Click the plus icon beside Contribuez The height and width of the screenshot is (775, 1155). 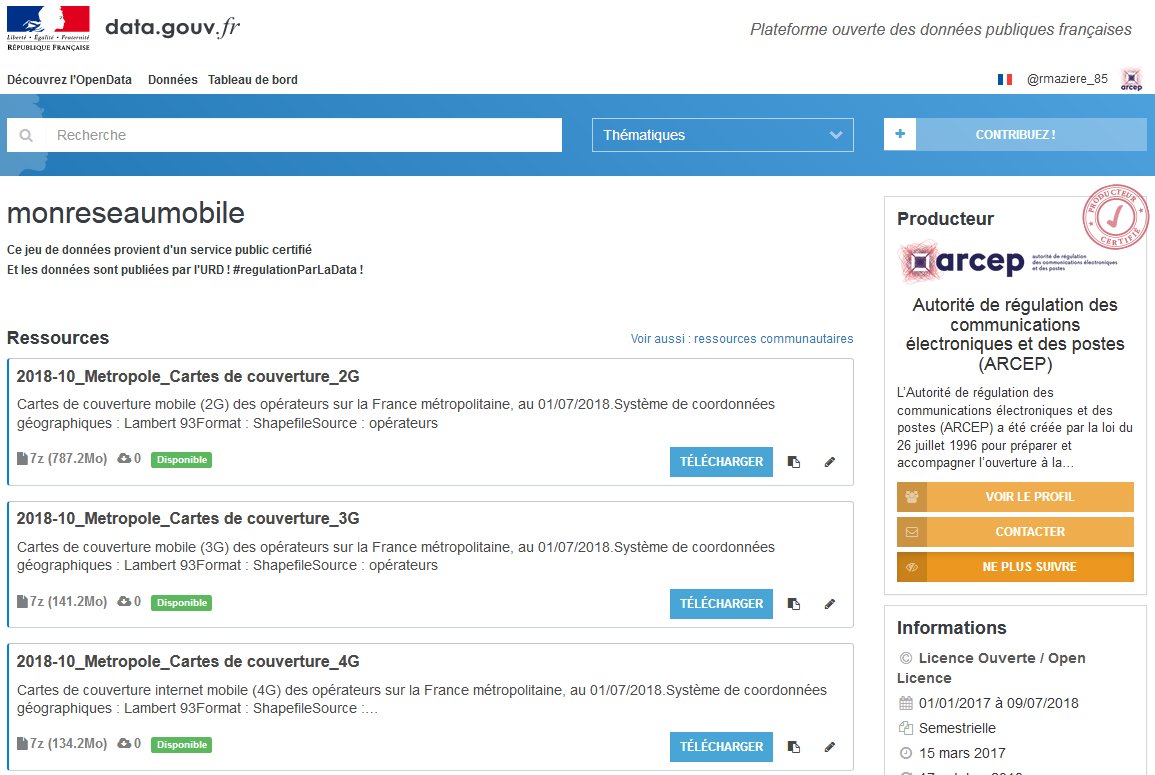coord(899,134)
